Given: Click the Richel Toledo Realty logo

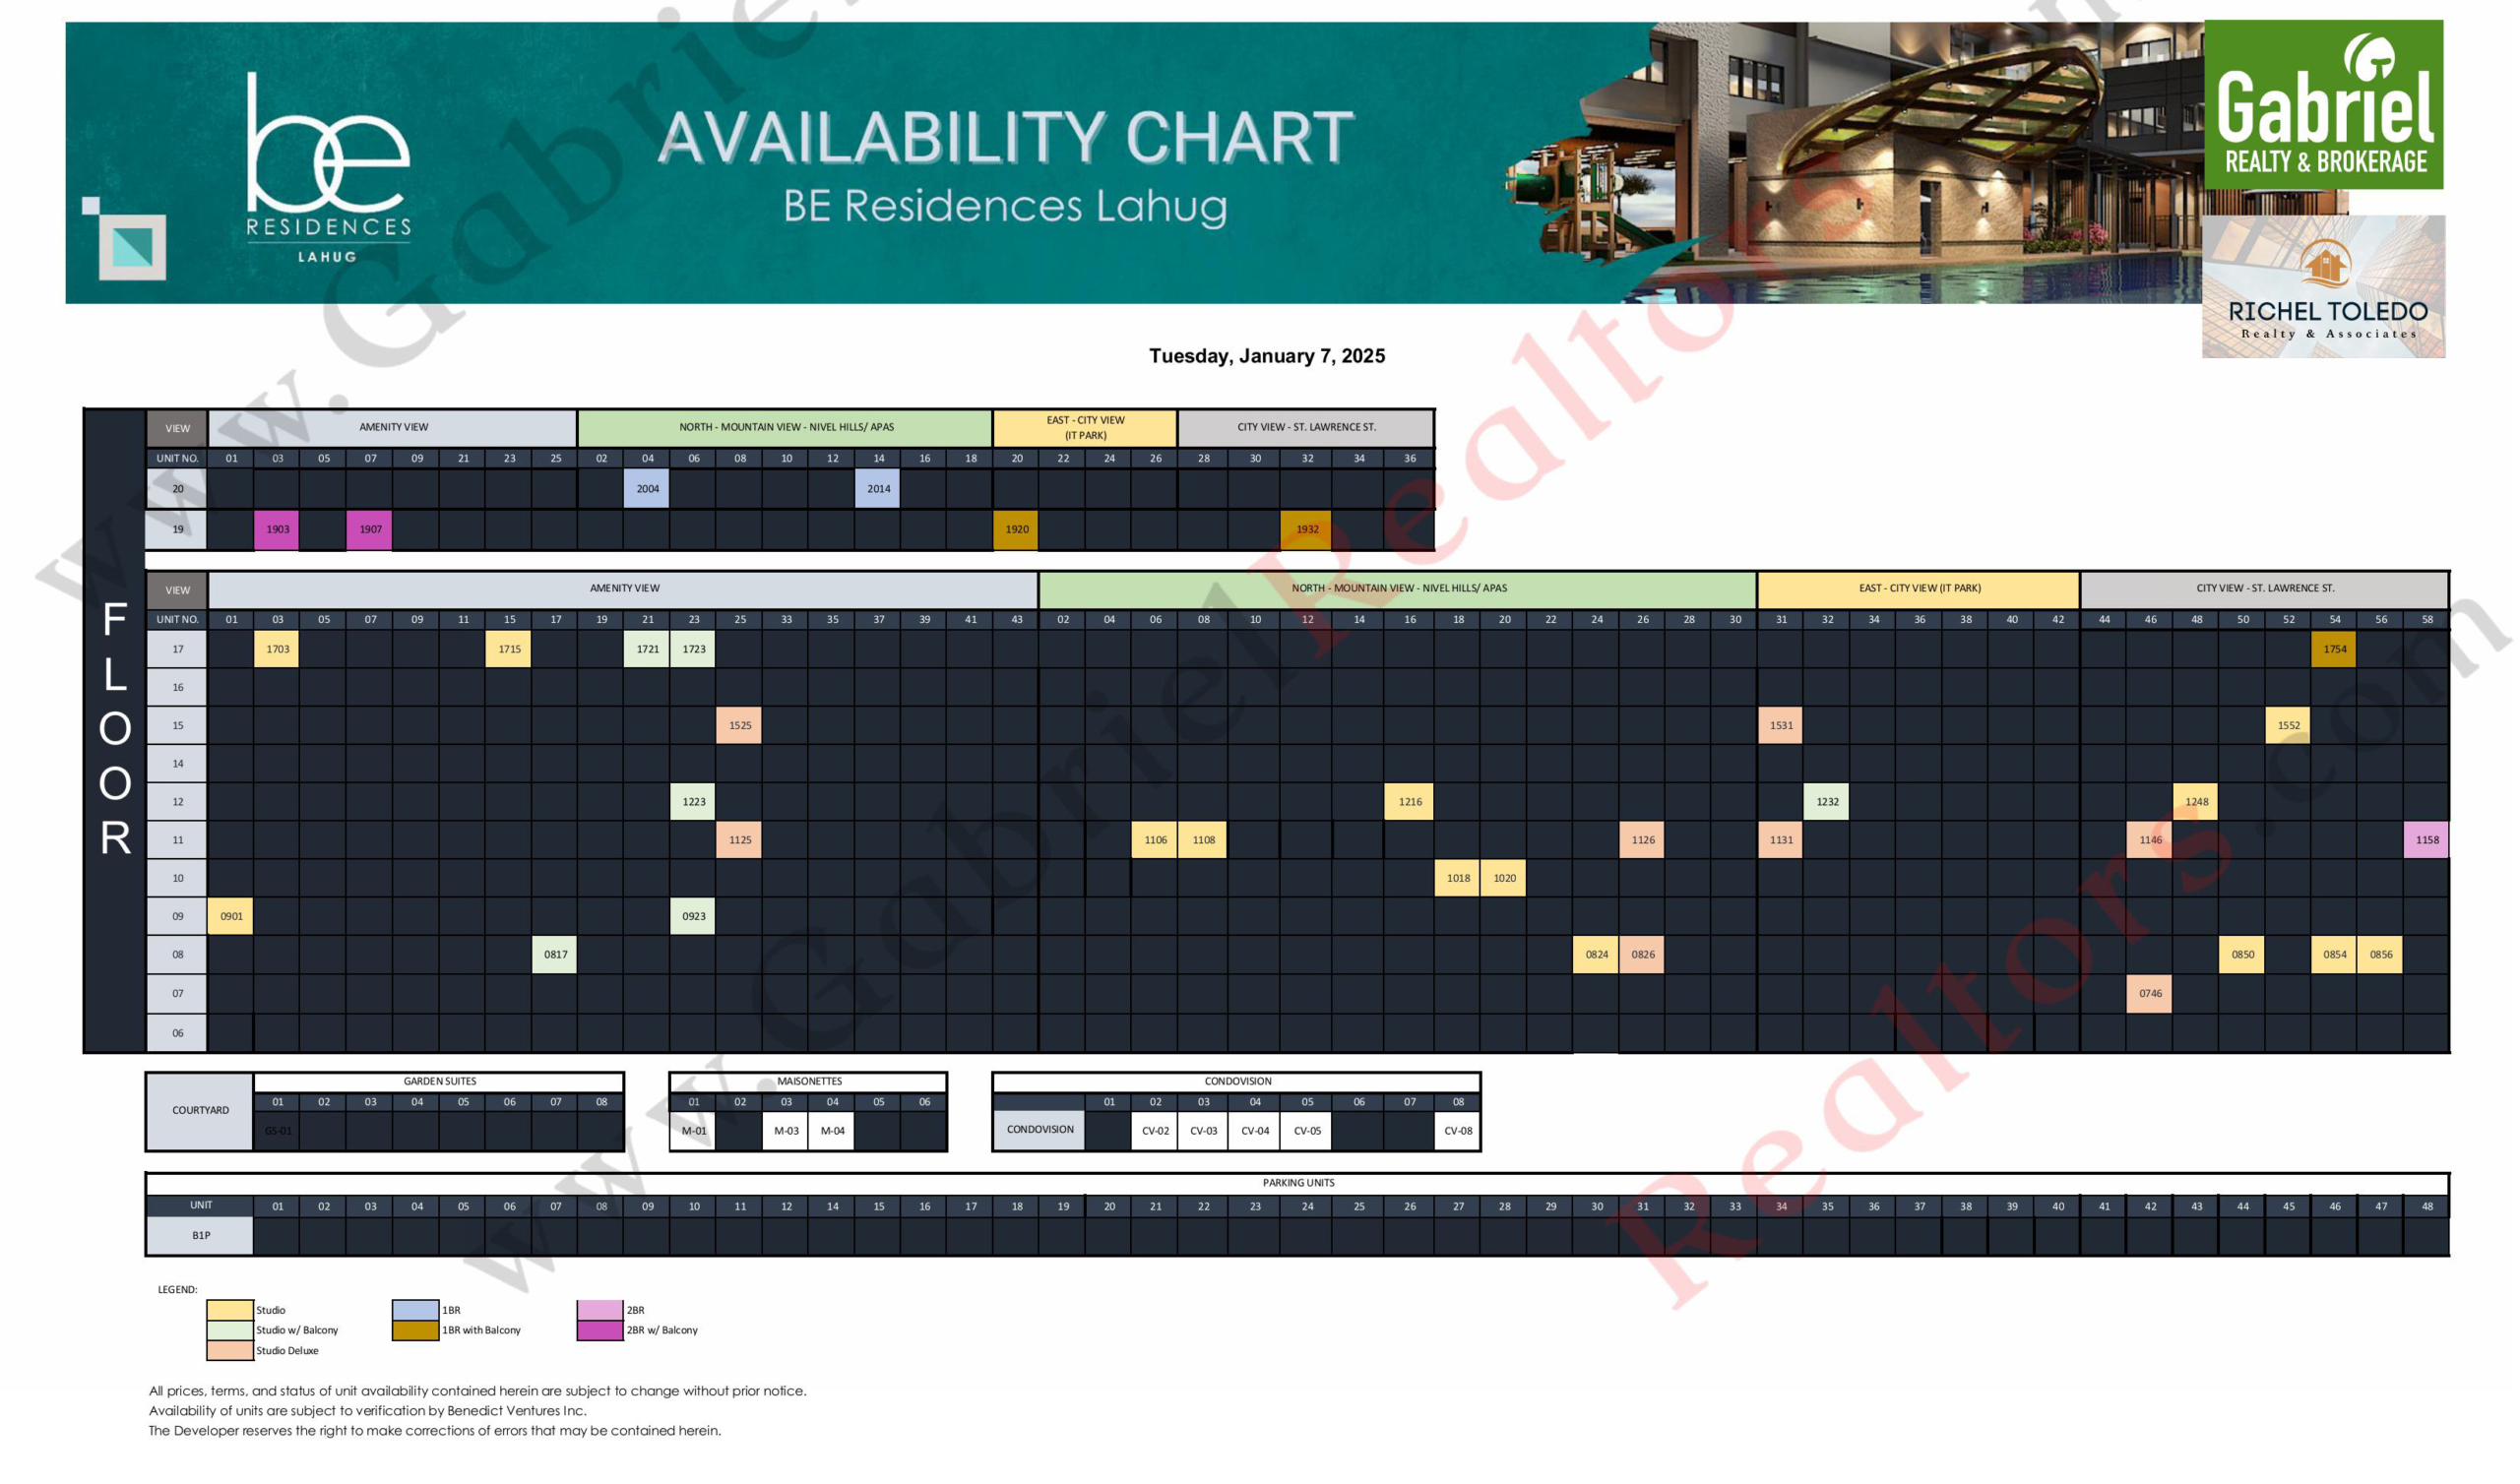Looking at the screenshot, I should (x=2323, y=287).
